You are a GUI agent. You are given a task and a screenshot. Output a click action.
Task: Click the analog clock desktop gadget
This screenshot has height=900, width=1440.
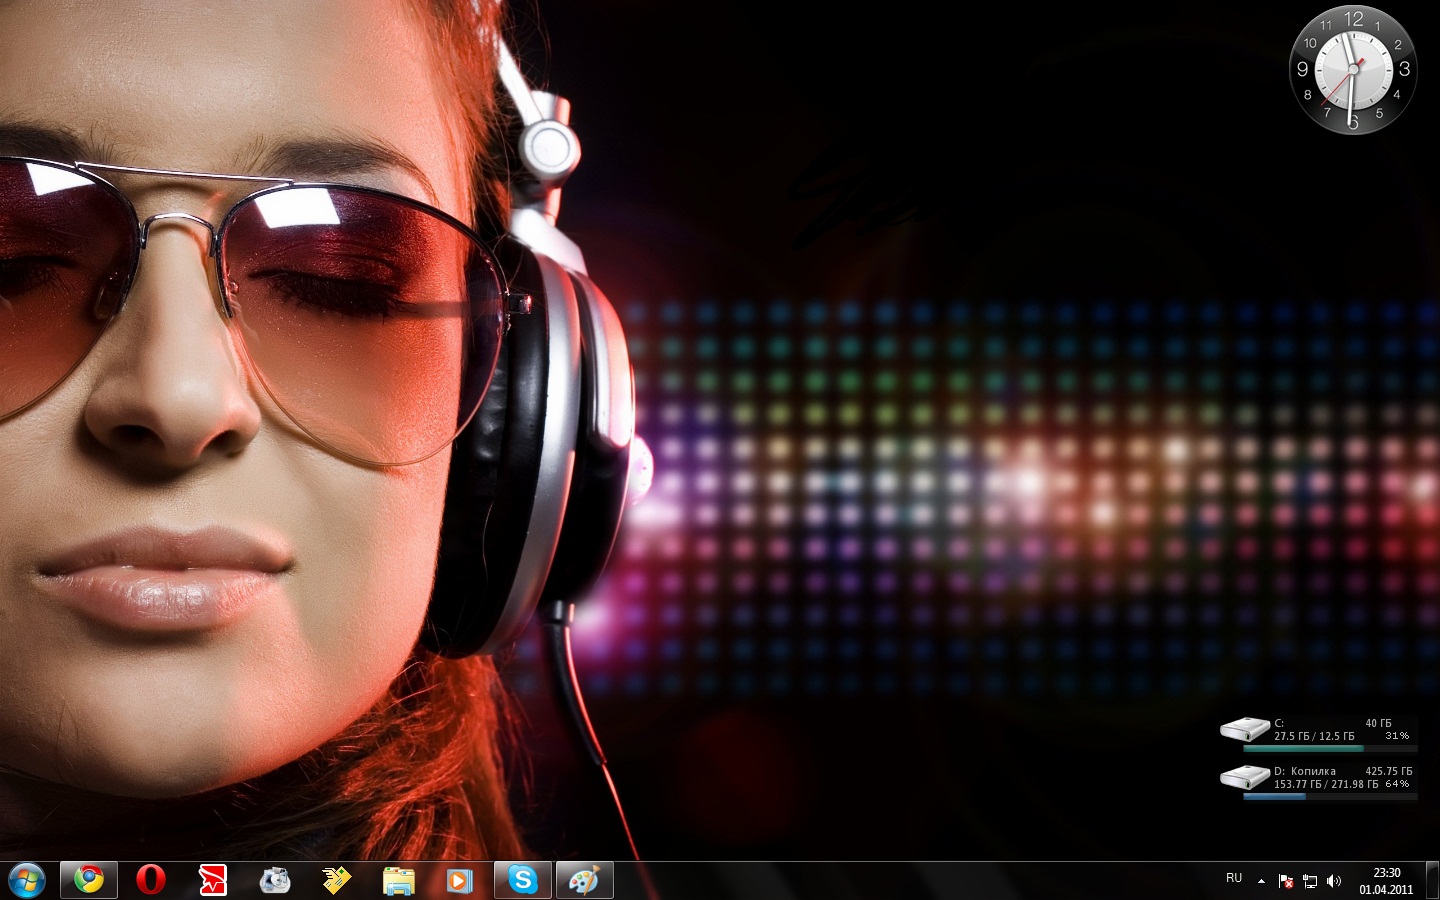(1352, 70)
